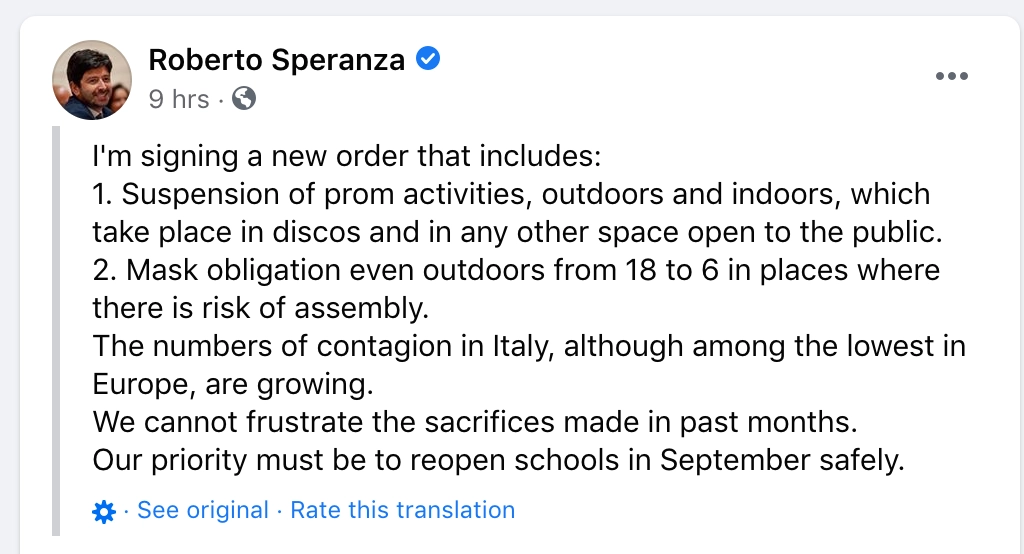The width and height of the screenshot is (1024, 554).
Task: Click the text '2. Mask obligation even outdoors'
Action: (x=280, y=270)
